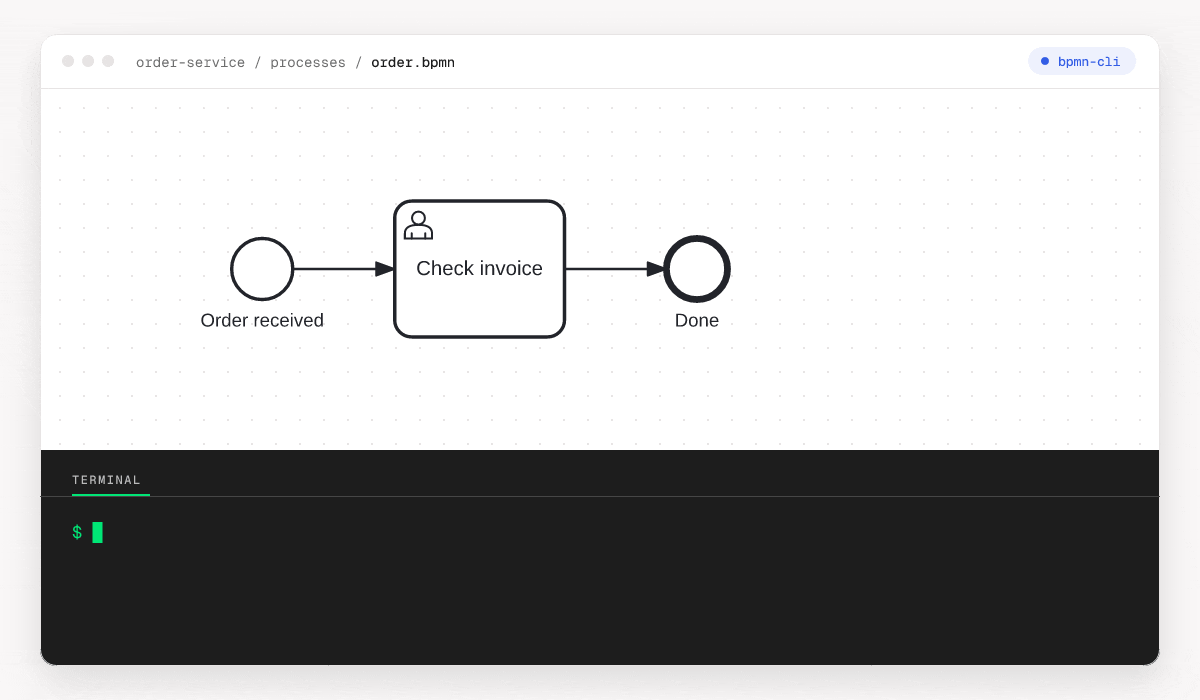Click the order-service breadcrumb
The height and width of the screenshot is (700, 1200).
pos(190,62)
